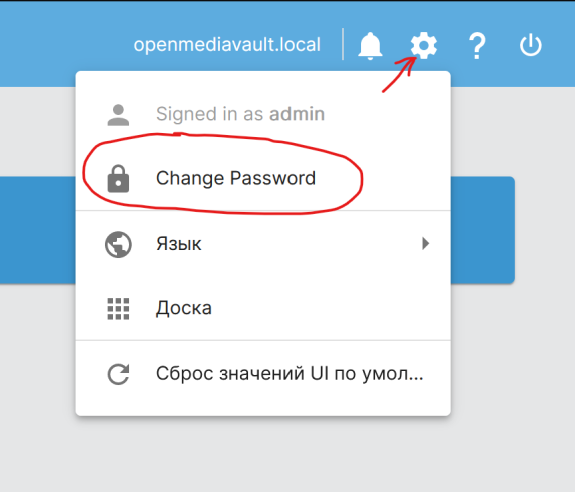575x492 pixels.
Task: Click the settings gear icon
Action: point(424,45)
